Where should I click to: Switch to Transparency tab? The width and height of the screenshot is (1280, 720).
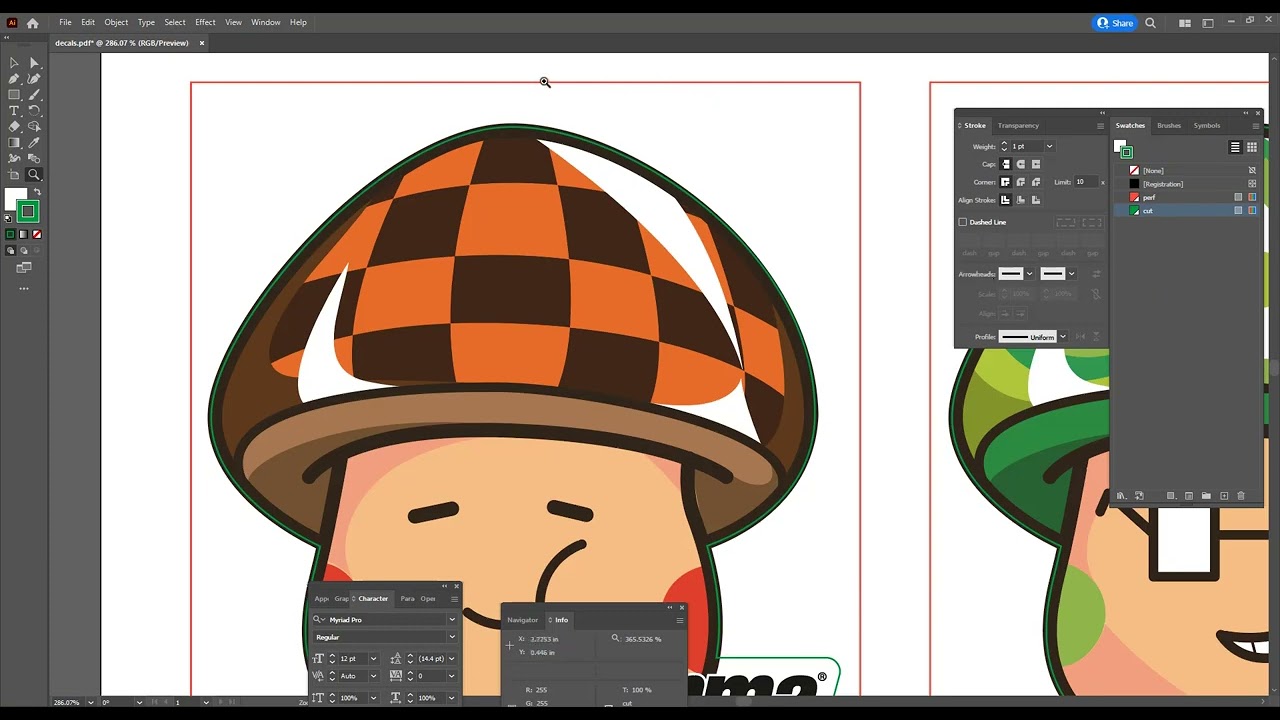pos(1018,125)
